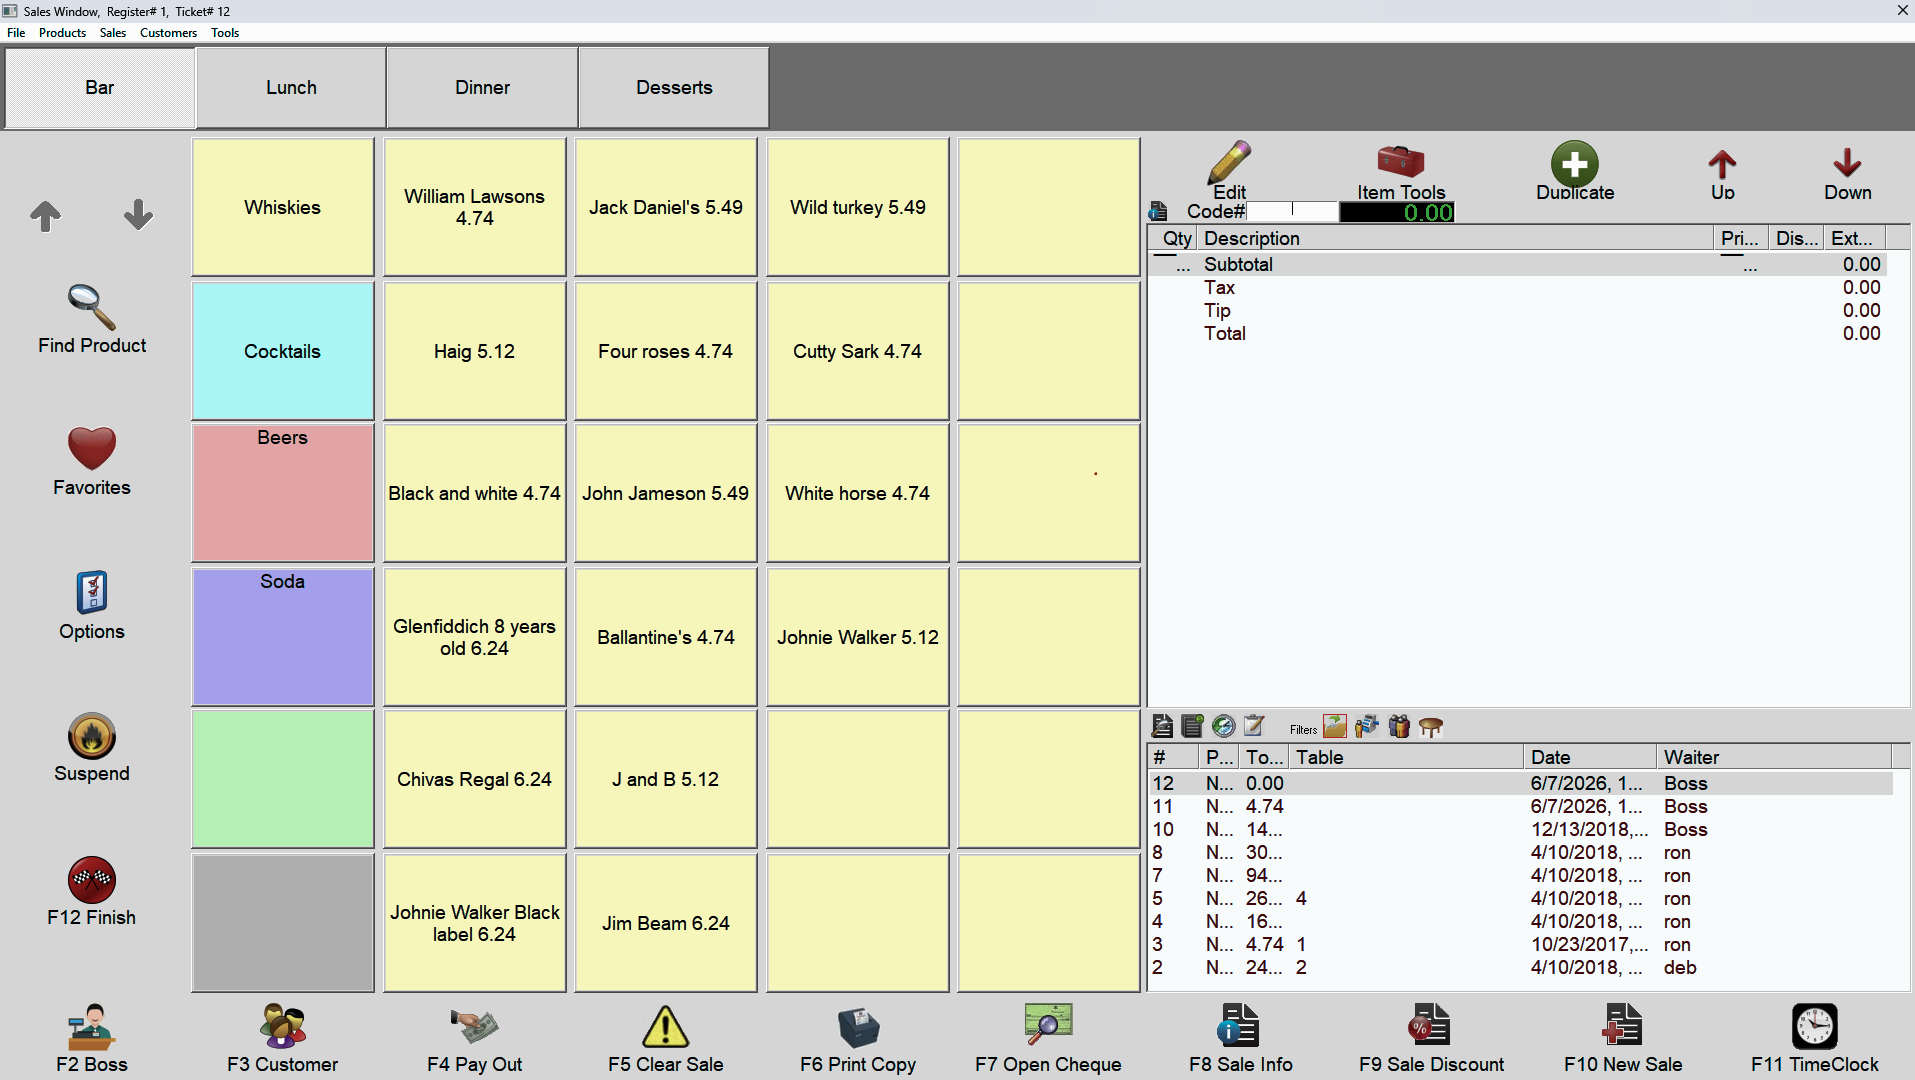The height and width of the screenshot is (1080, 1915).
Task: Click the small icon left of Code#
Action: click(1158, 211)
